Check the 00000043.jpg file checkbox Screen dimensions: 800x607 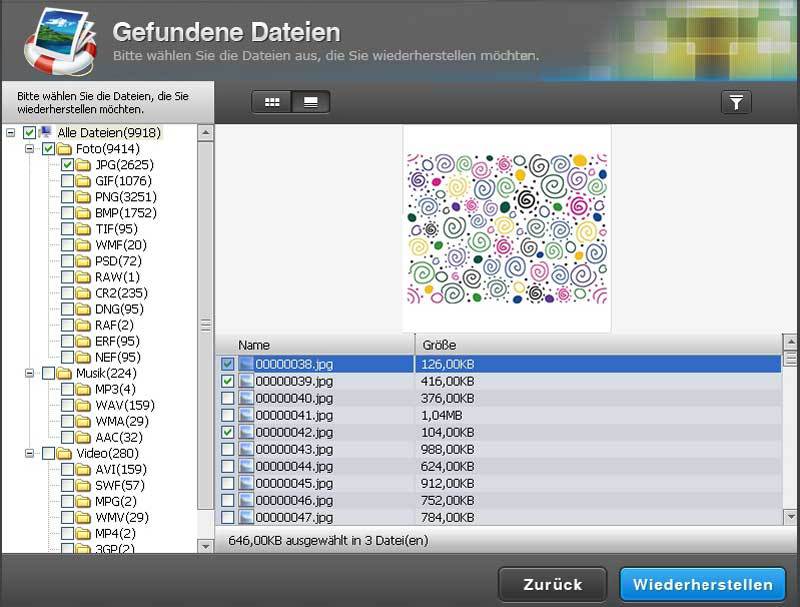tap(228, 449)
